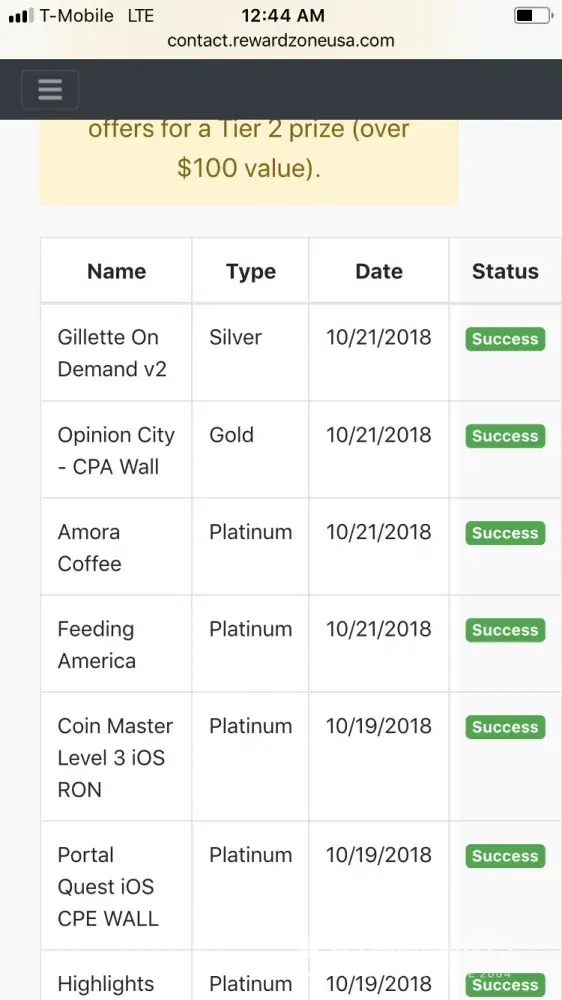562x1000 pixels.
Task: Click the Success badge for Opinion City
Action: pos(505,436)
